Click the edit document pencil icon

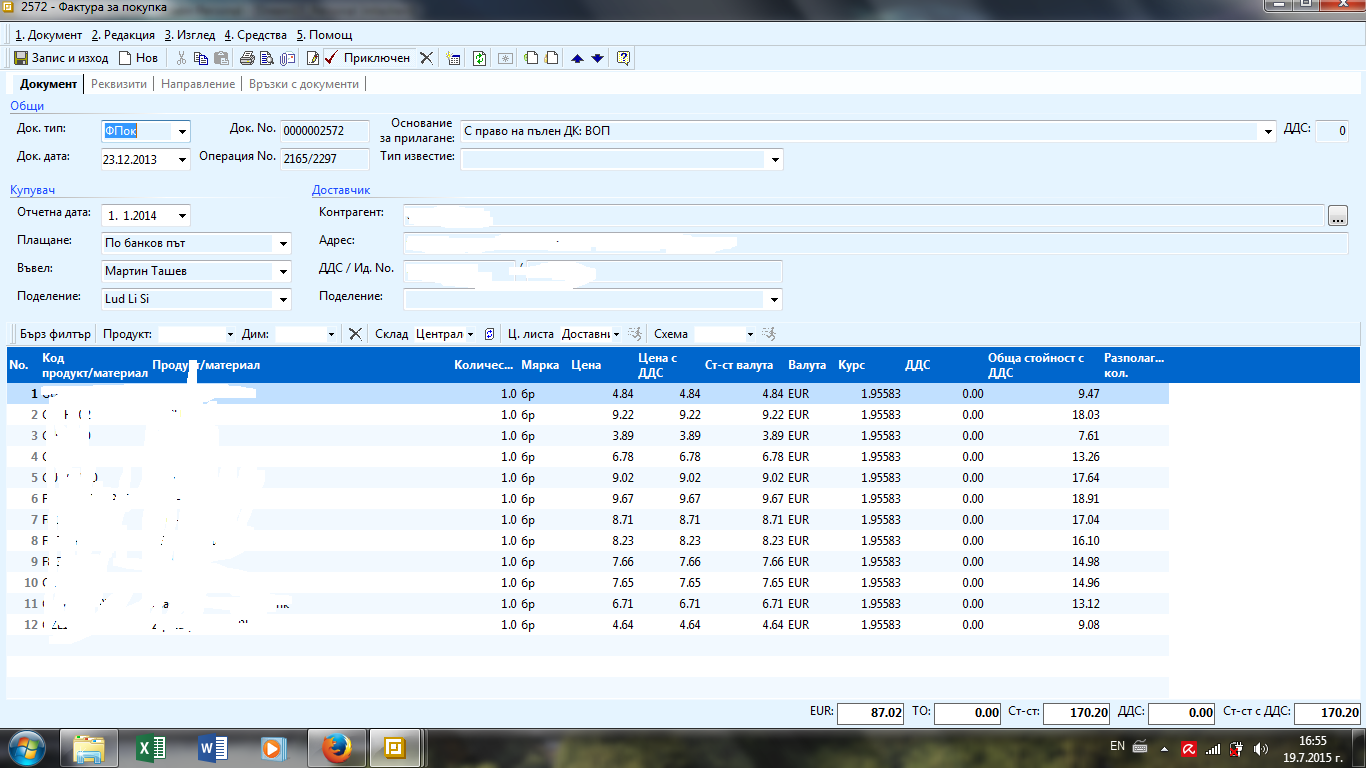(x=312, y=58)
